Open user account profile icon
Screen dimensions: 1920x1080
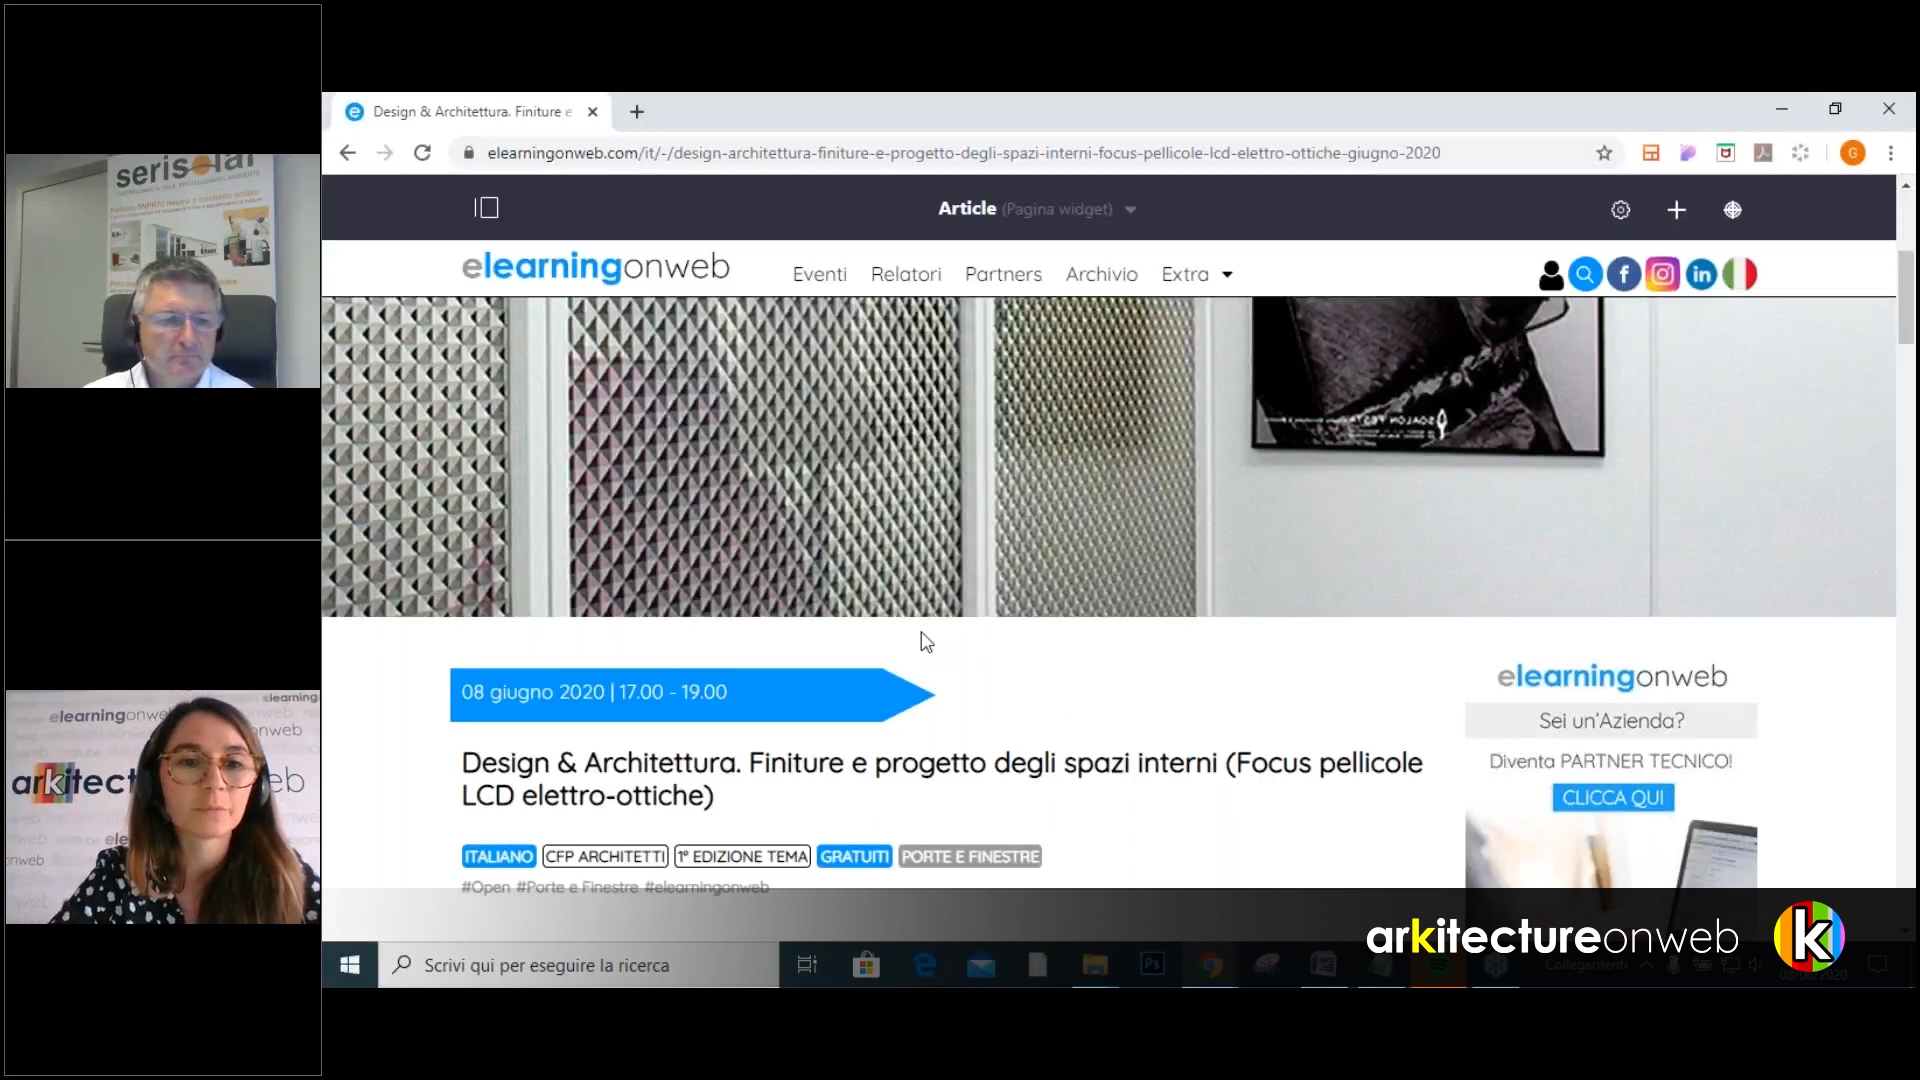[1551, 274]
